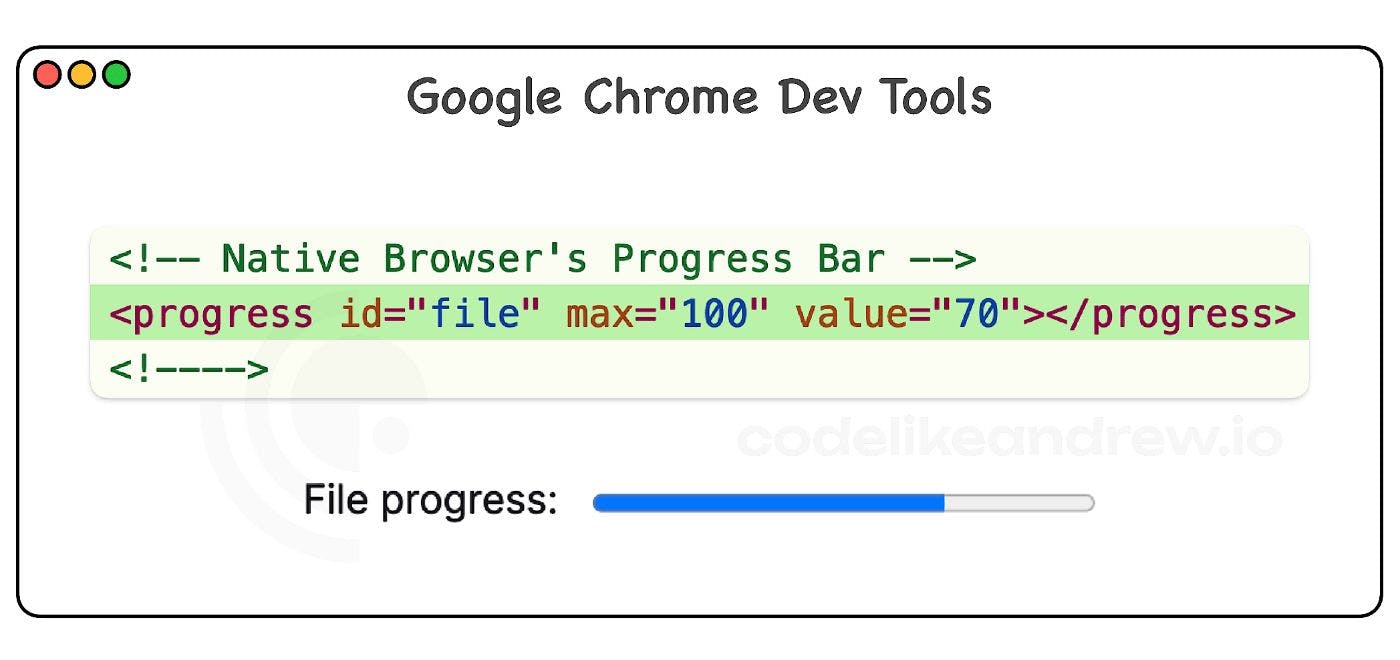Click the red close window button
This screenshot has width=1400, height=660.
click(48, 75)
